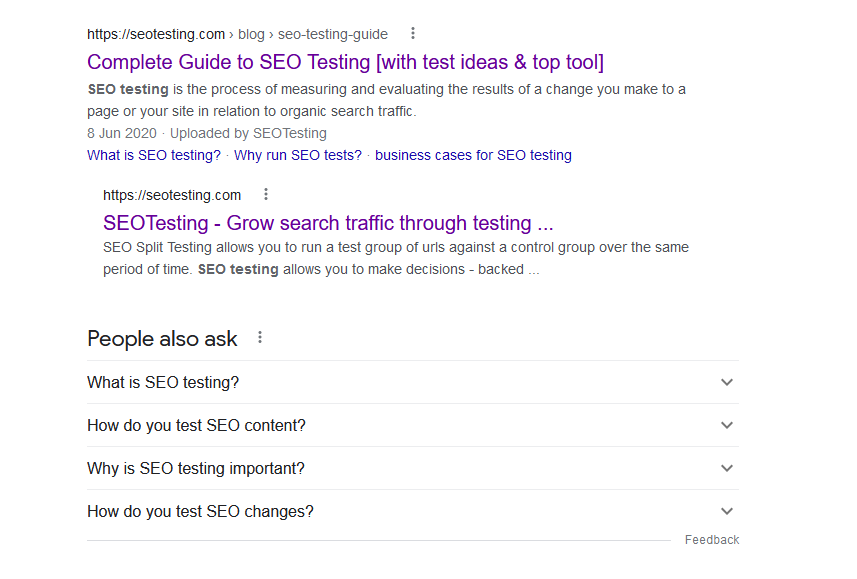Open the Complete Guide to SEO Testing result
857x579 pixels.
pos(345,62)
